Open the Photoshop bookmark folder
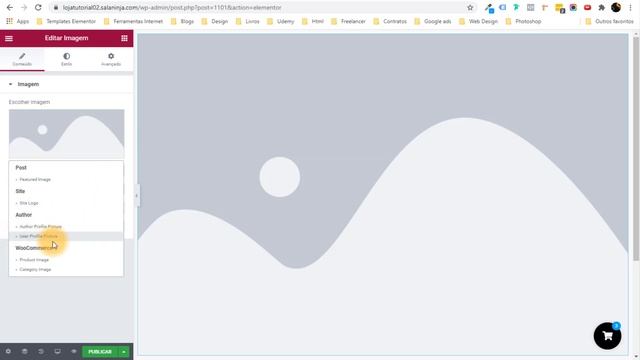Viewport: 640px width, 360px height. tap(523, 21)
